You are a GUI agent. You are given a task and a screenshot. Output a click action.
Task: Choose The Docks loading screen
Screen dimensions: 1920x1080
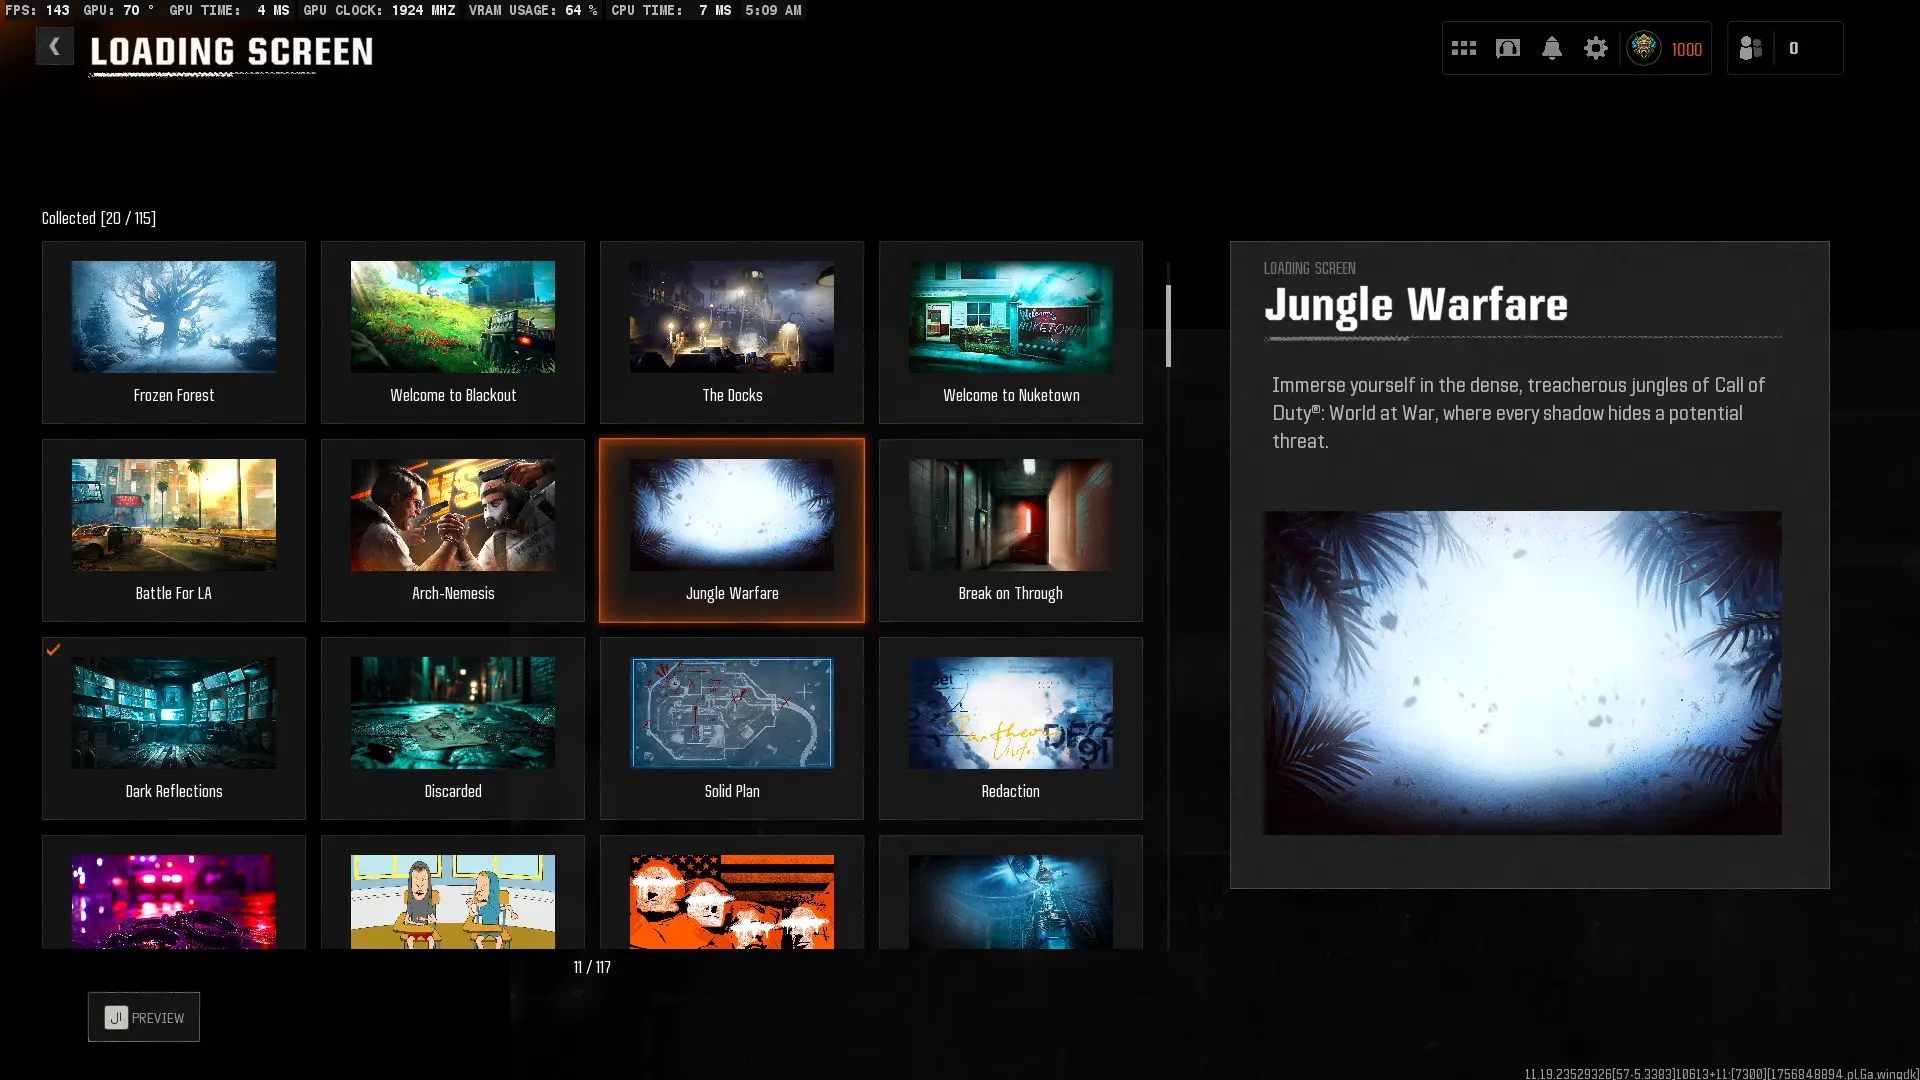coord(732,332)
